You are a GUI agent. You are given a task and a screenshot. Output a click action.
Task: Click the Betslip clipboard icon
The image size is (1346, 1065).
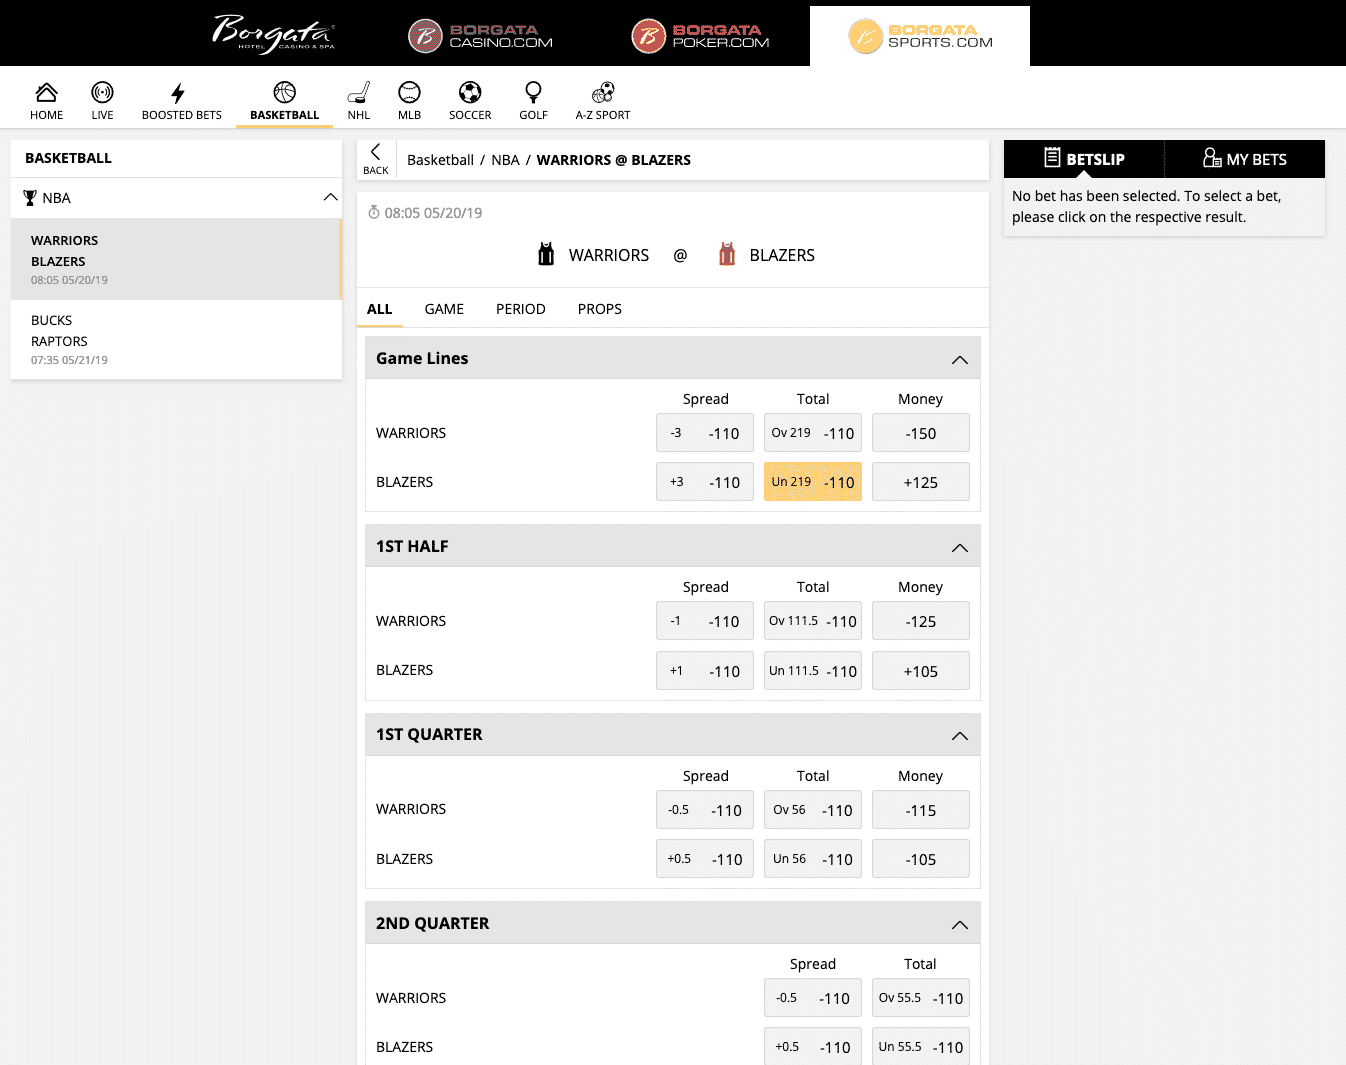click(x=1052, y=158)
